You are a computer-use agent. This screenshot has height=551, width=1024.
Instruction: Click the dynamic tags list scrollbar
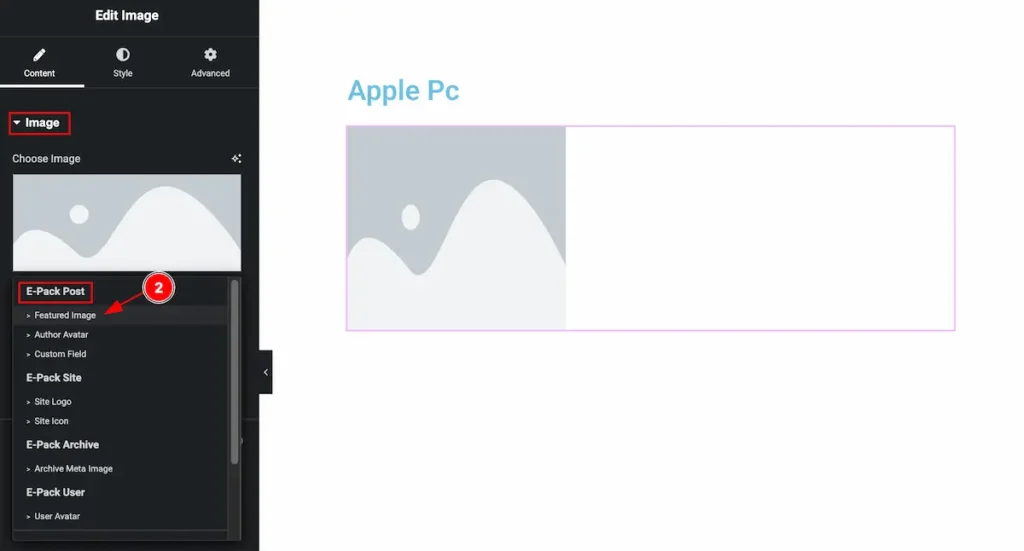click(x=234, y=373)
